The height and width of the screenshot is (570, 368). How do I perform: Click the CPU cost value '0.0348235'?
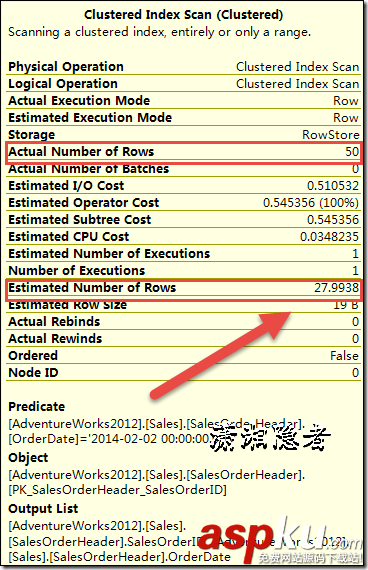point(329,237)
